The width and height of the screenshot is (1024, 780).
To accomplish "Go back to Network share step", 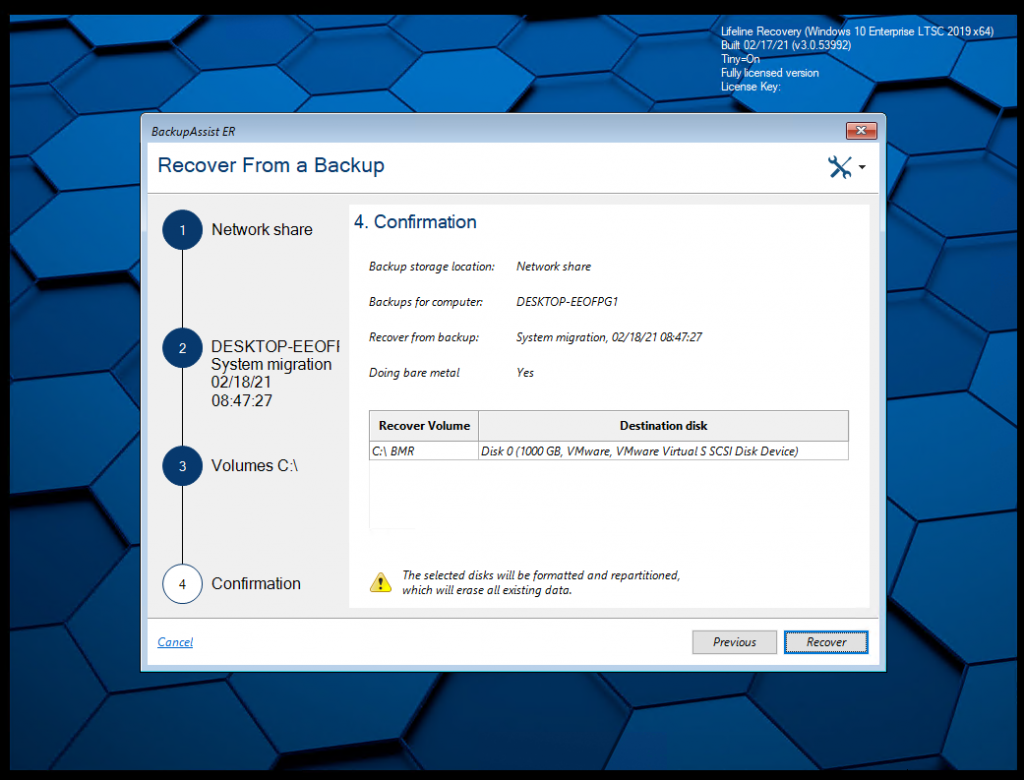I will tap(261, 230).
